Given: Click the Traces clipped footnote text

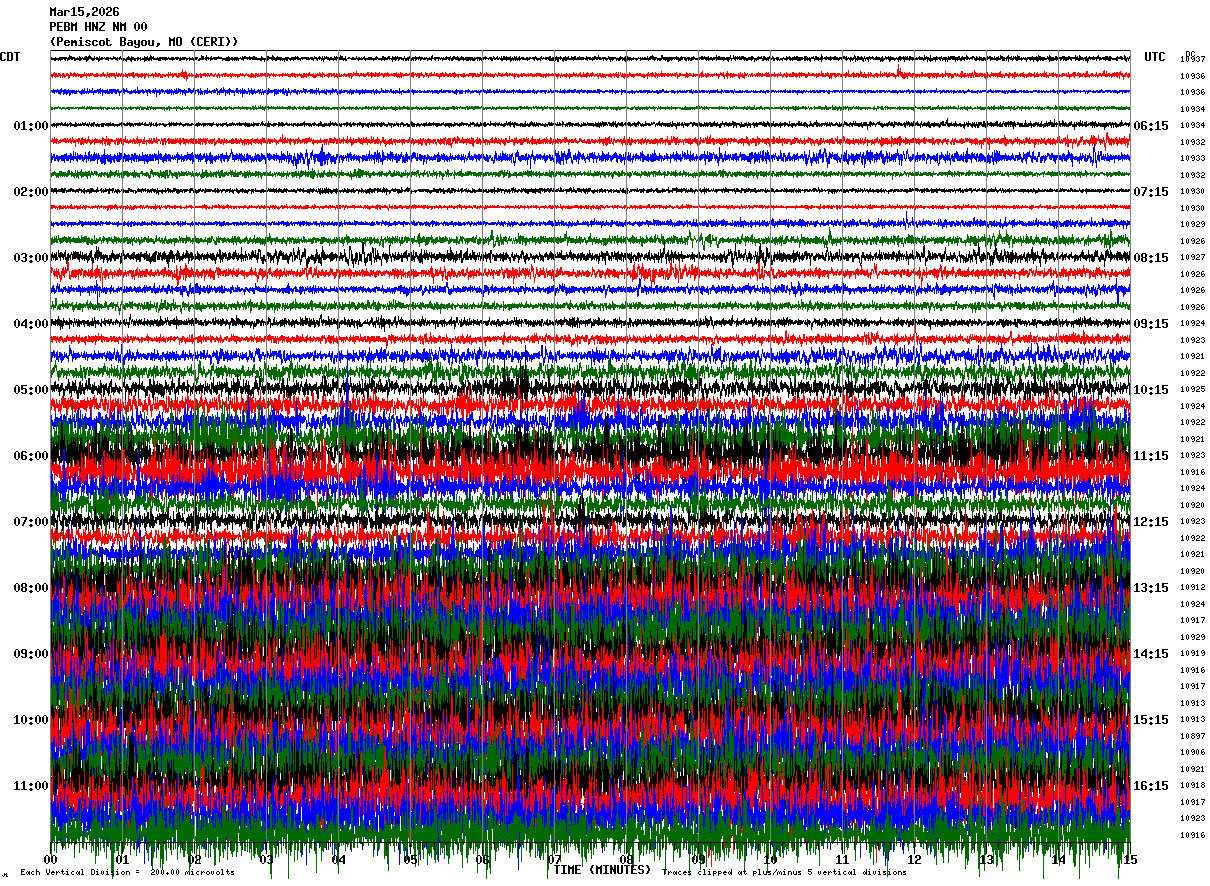Looking at the screenshot, I should [784, 873].
